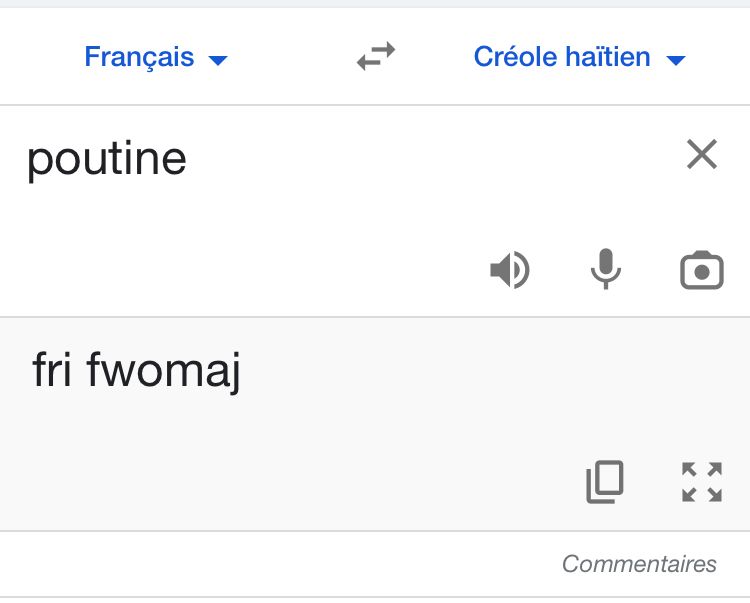750x603 pixels.
Task: Click the blank footer area left of Commentaires
Action: (250, 564)
